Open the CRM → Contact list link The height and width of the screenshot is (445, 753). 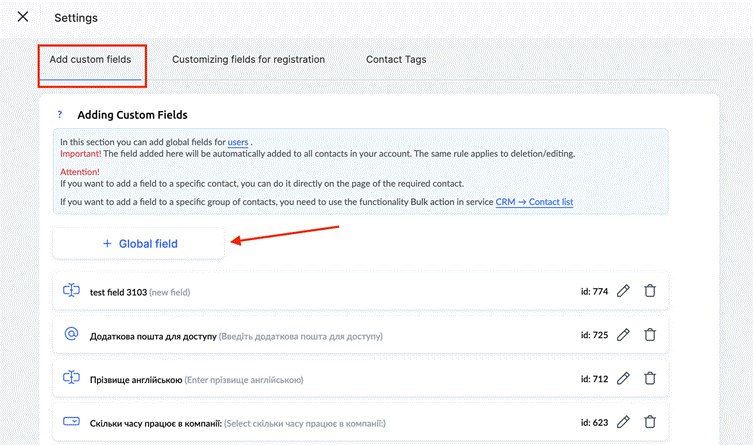[x=534, y=202]
